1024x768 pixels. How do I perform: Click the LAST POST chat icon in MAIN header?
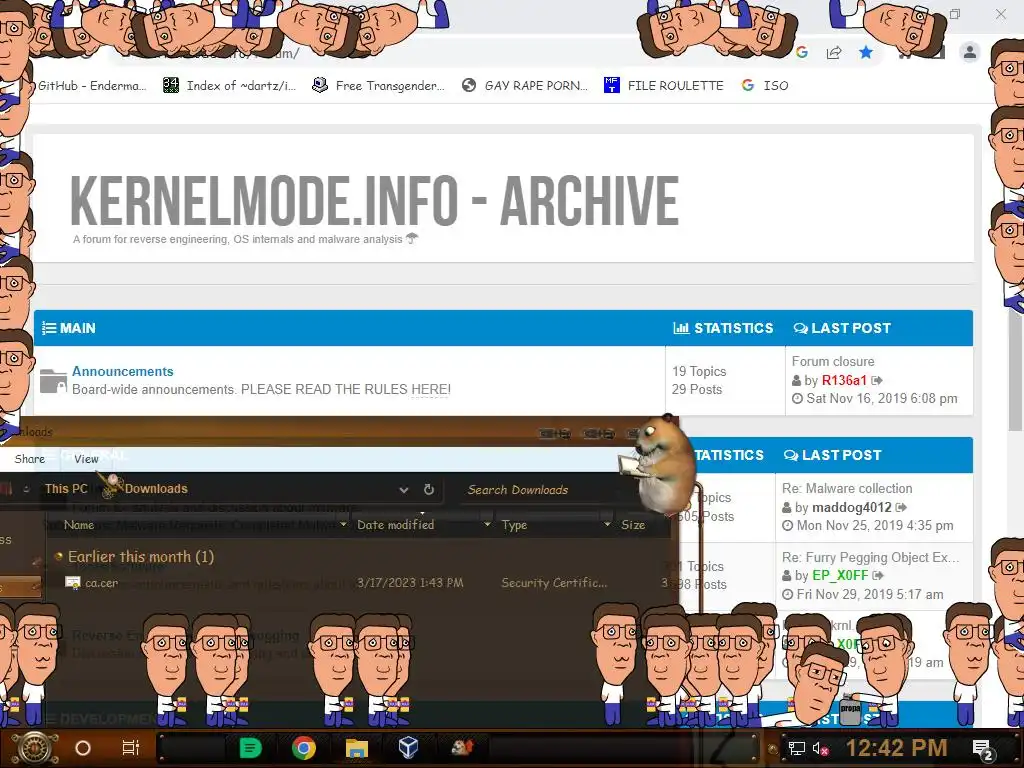click(801, 328)
